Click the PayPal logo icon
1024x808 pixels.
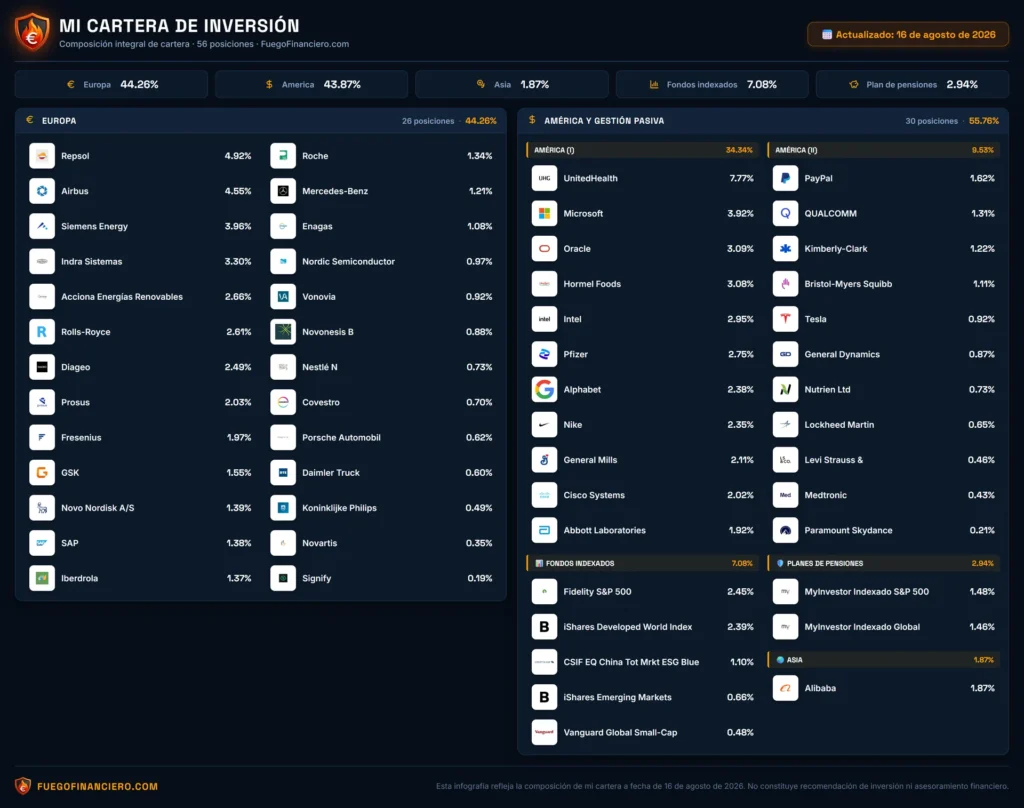785,178
